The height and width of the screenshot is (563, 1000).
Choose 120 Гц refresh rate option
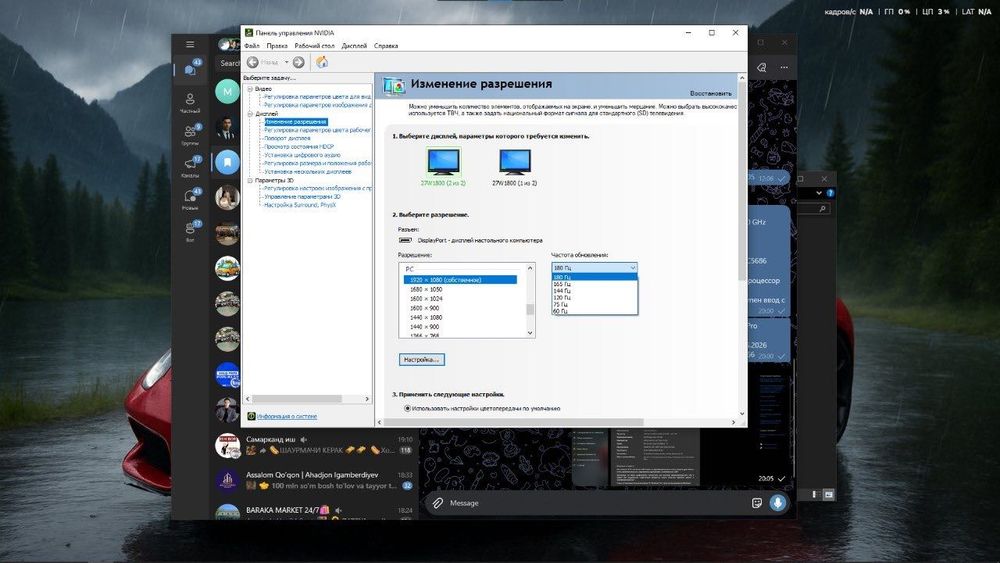click(594, 298)
